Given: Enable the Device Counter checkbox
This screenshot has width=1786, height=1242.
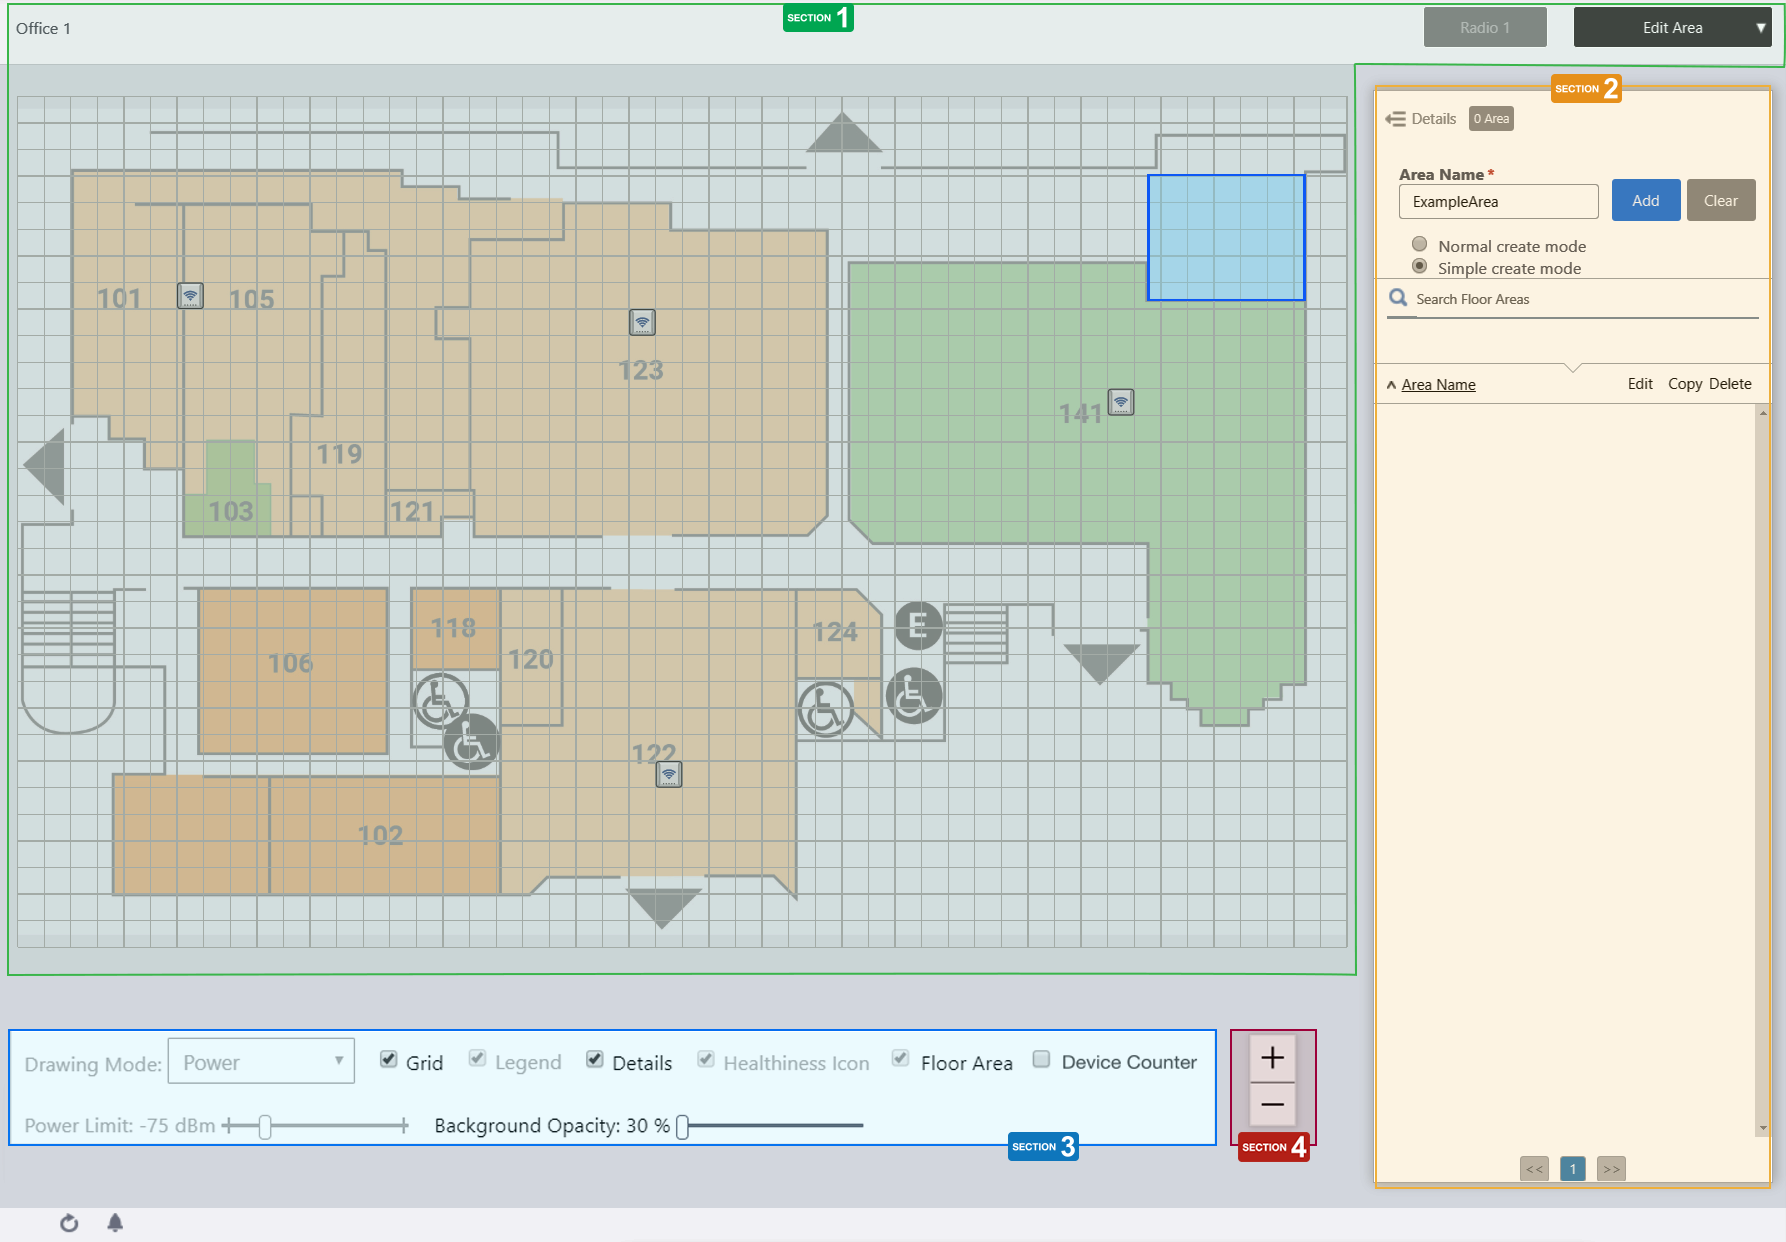Looking at the screenshot, I should [x=1041, y=1060].
